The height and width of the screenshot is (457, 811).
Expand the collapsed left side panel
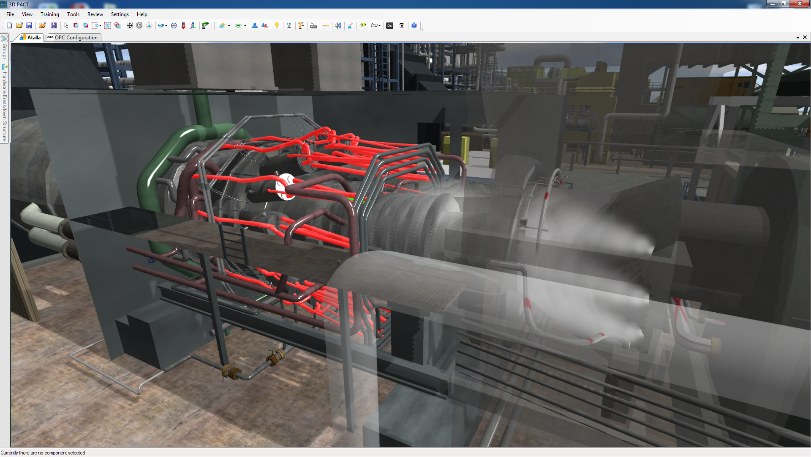4,38
